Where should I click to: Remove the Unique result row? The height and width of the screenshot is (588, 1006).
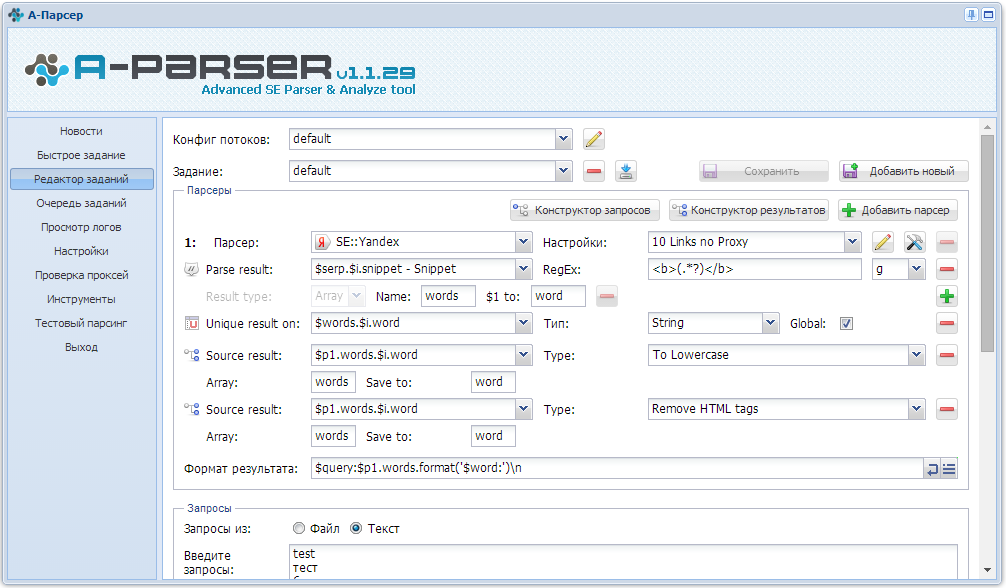point(946,323)
